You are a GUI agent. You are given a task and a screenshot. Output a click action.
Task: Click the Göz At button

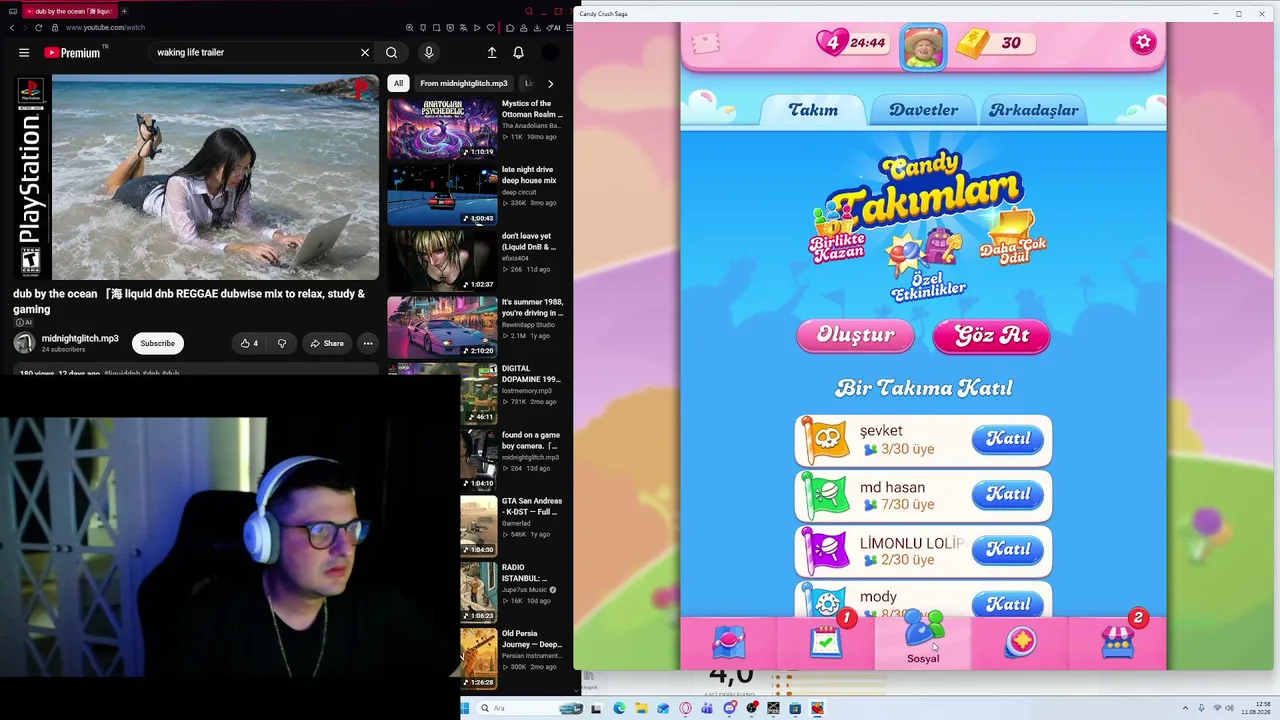pos(991,336)
